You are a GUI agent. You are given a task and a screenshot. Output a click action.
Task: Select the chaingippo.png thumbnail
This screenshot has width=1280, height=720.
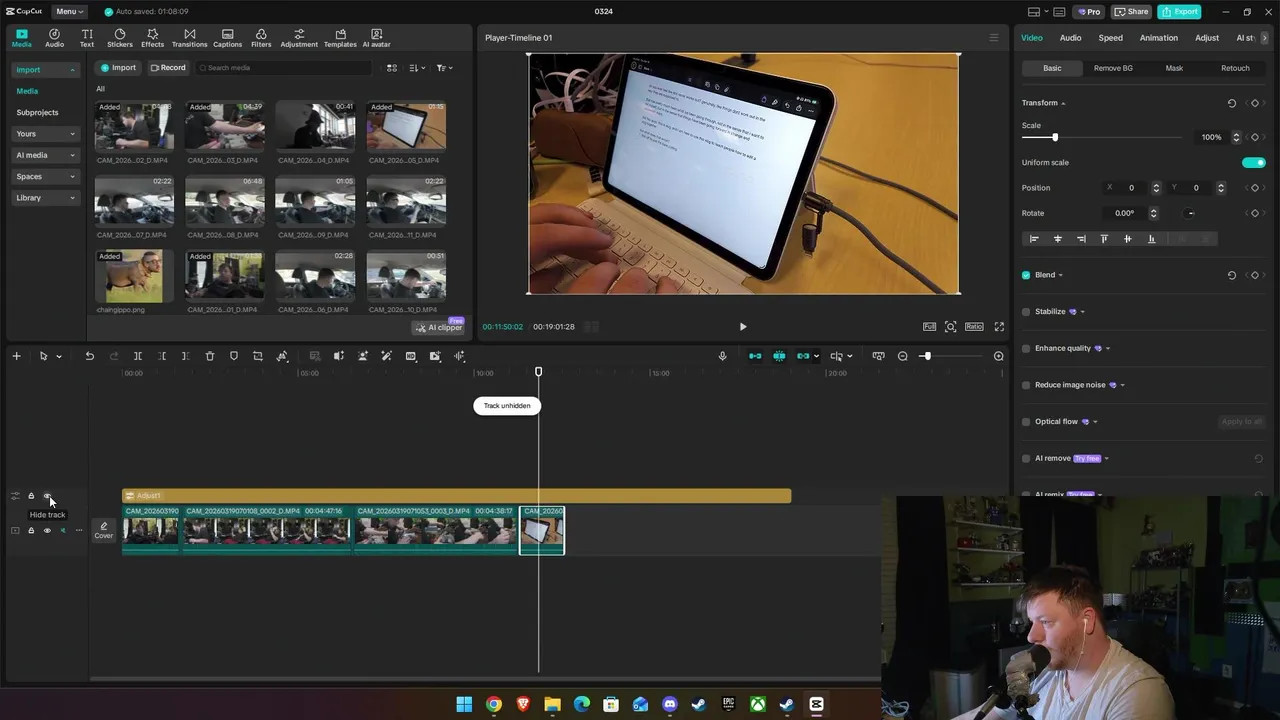point(134,276)
